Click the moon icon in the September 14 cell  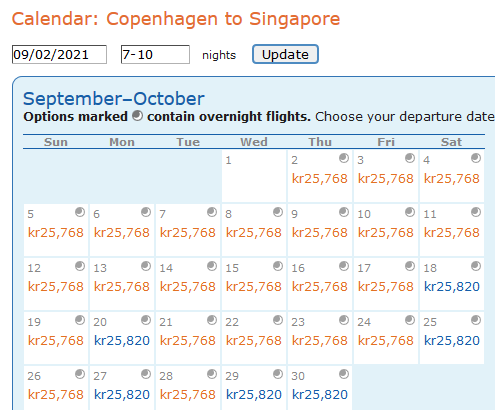(212, 266)
